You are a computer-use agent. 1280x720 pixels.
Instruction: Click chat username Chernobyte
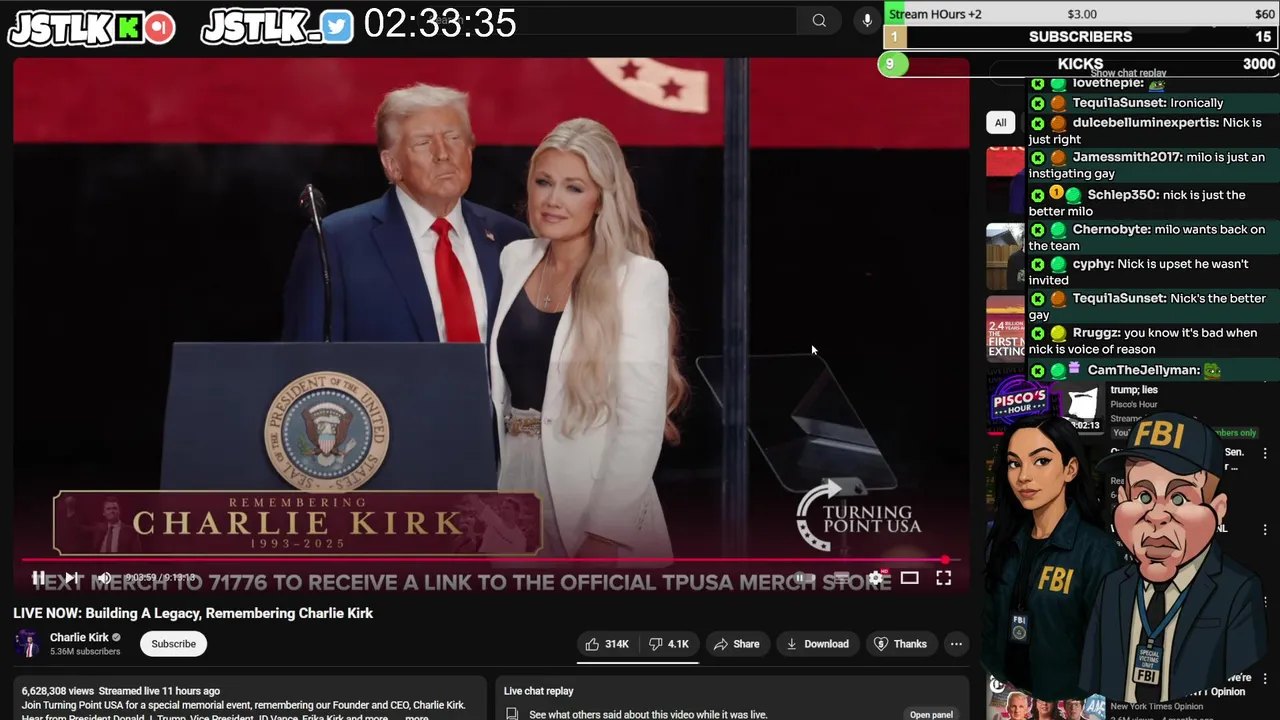1111,229
